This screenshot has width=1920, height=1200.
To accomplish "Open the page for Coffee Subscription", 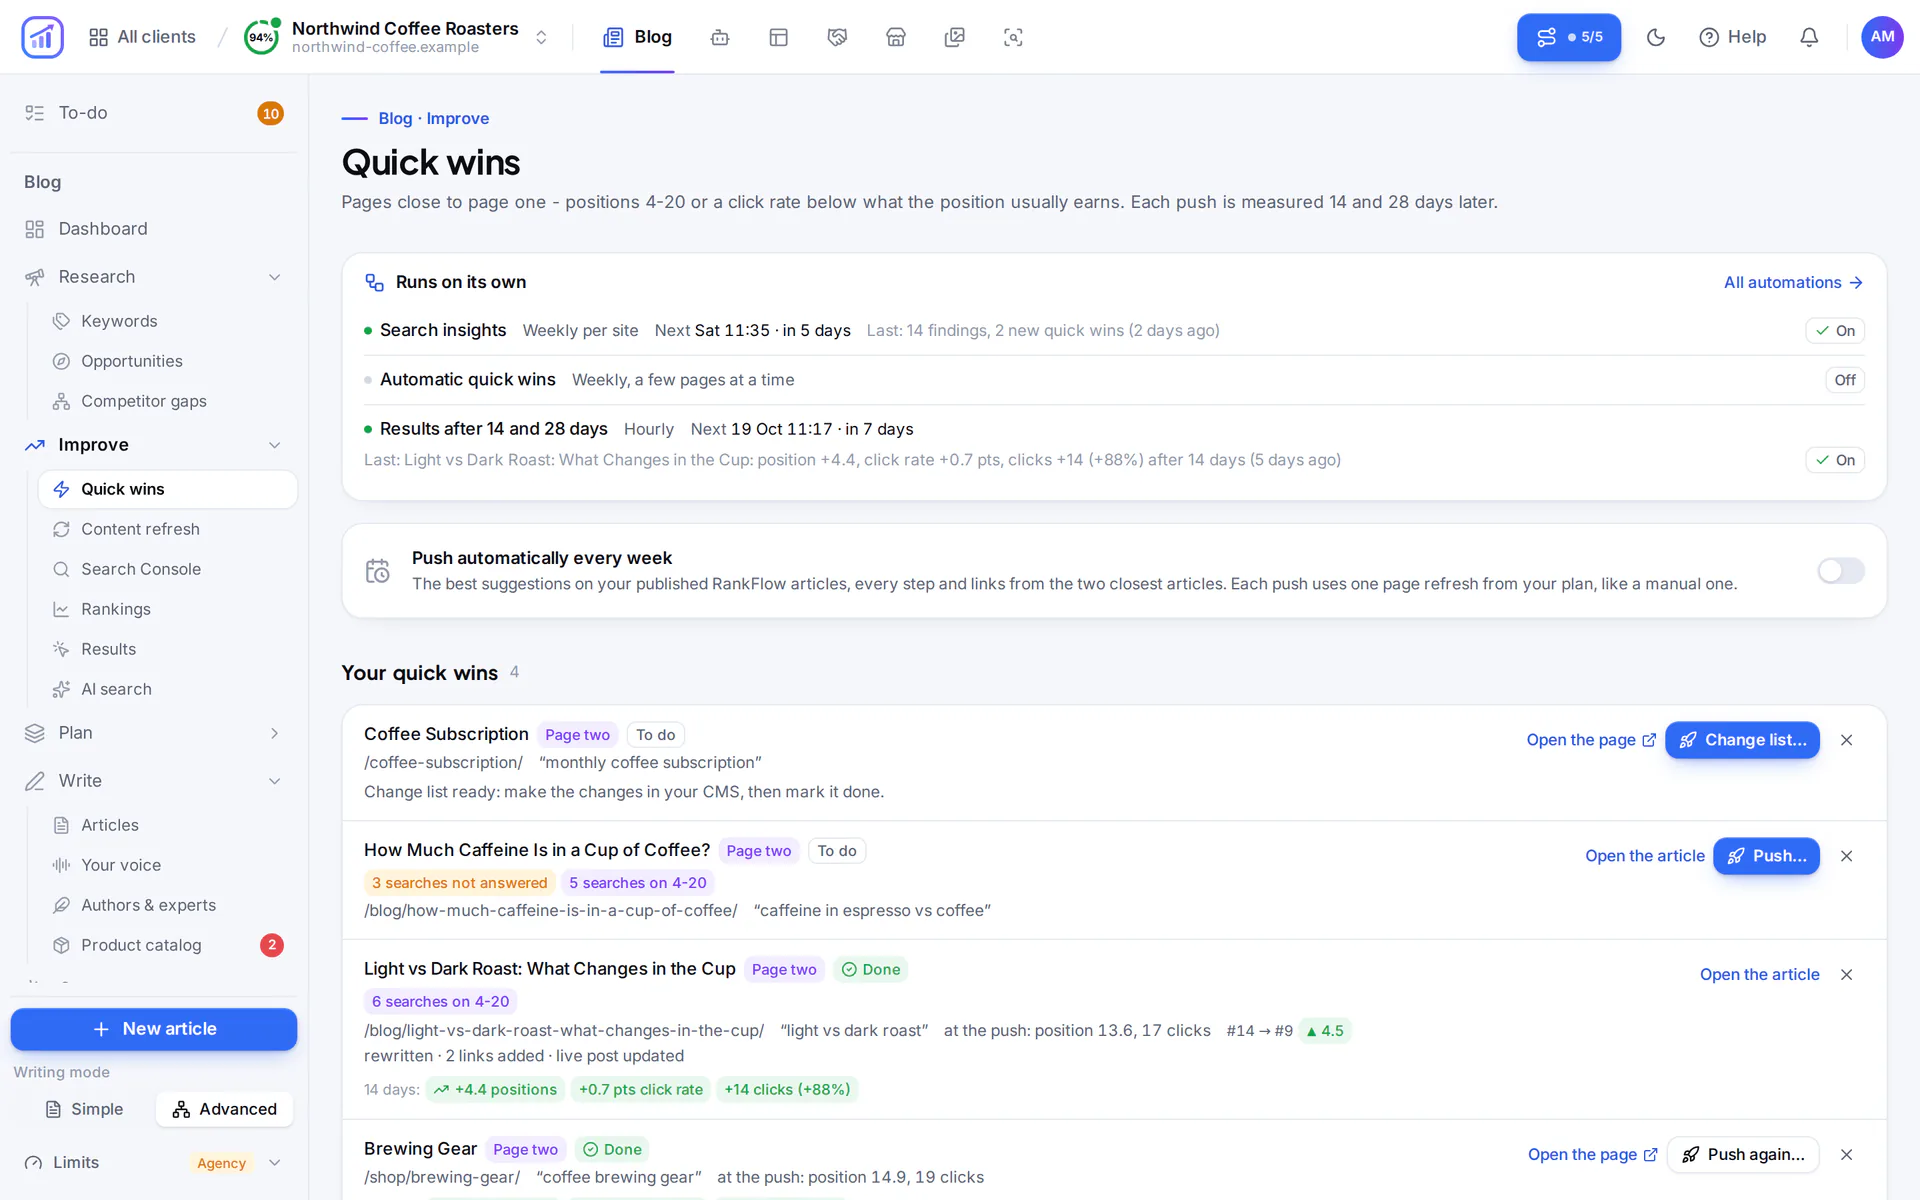I will [1591, 740].
